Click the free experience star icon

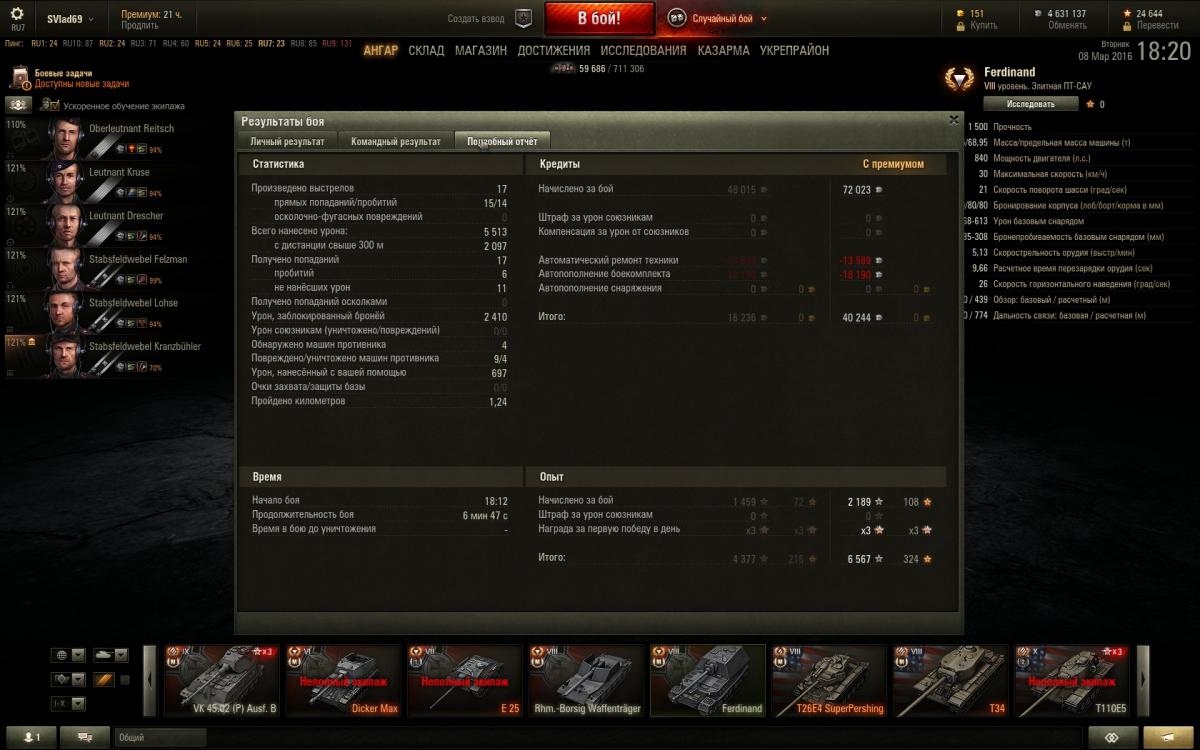[1128, 14]
